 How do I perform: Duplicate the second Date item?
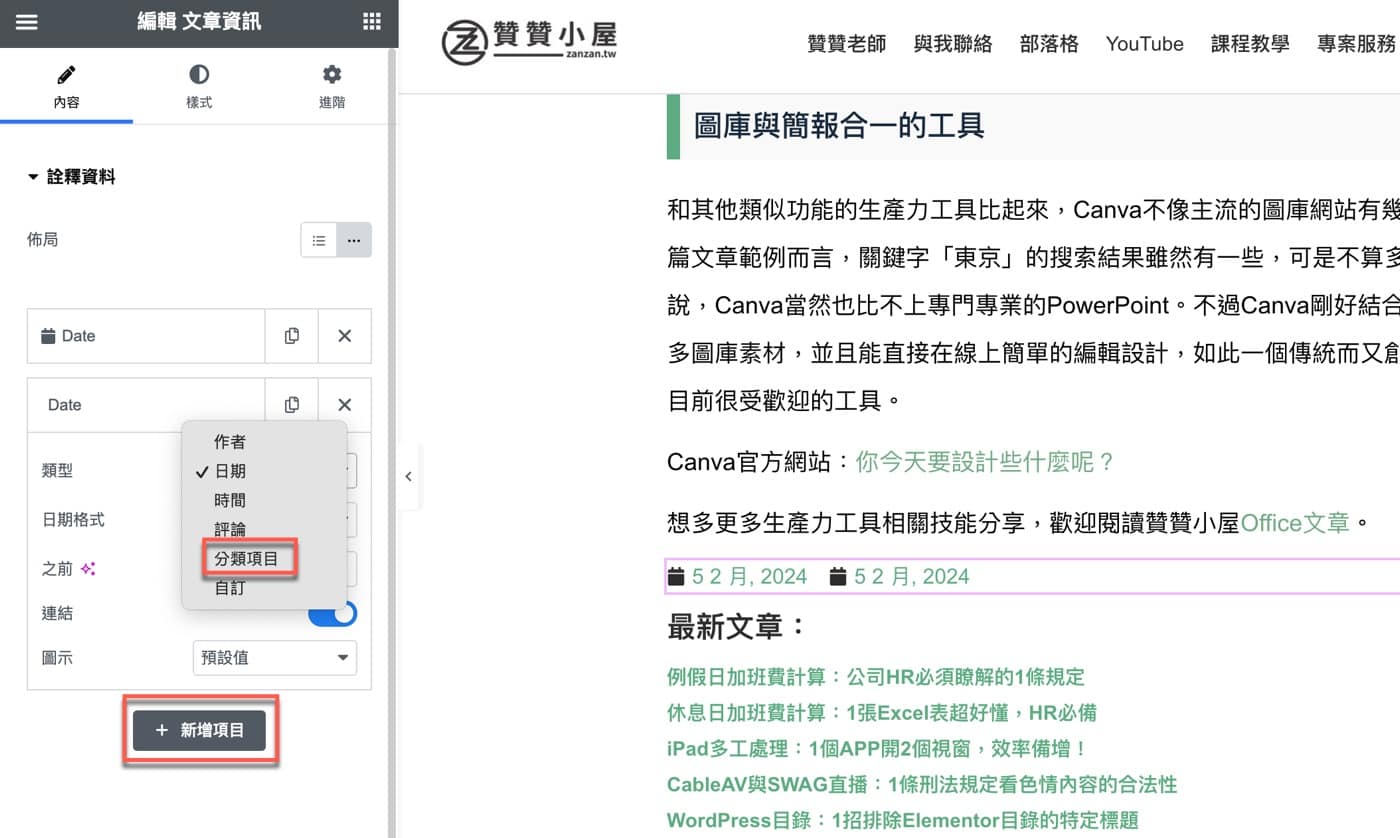click(x=291, y=405)
